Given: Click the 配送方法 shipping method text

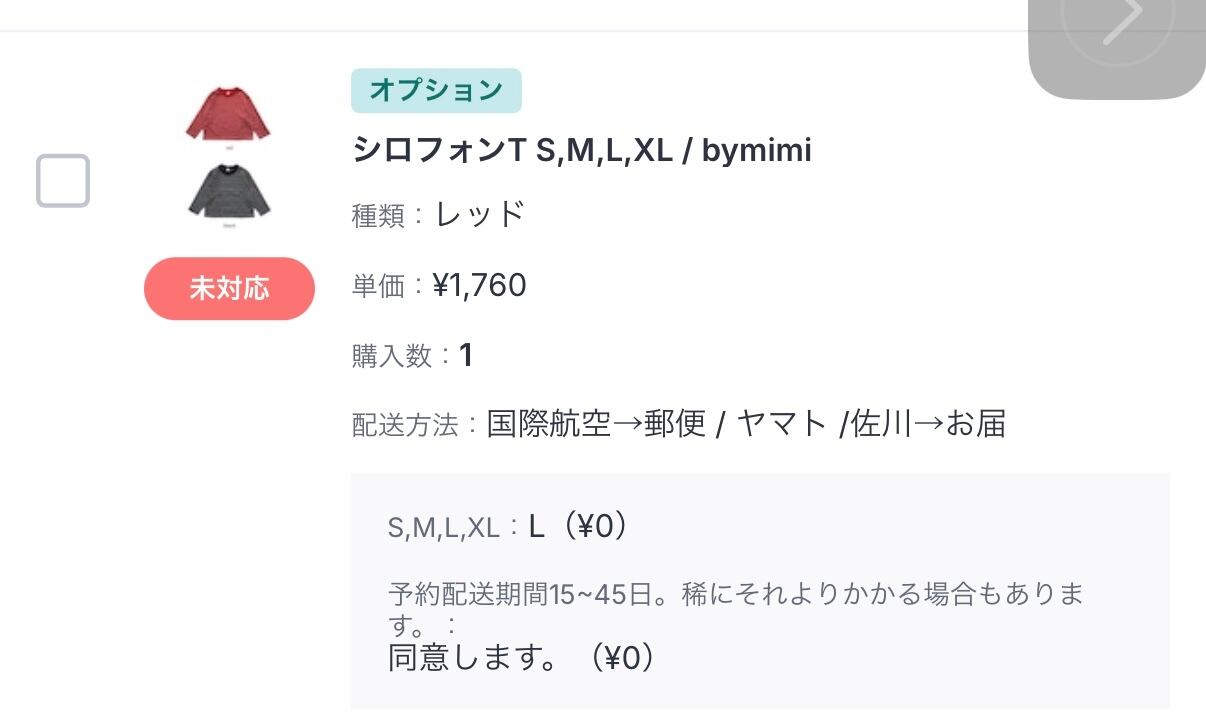Looking at the screenshot, I should (746, 424).
